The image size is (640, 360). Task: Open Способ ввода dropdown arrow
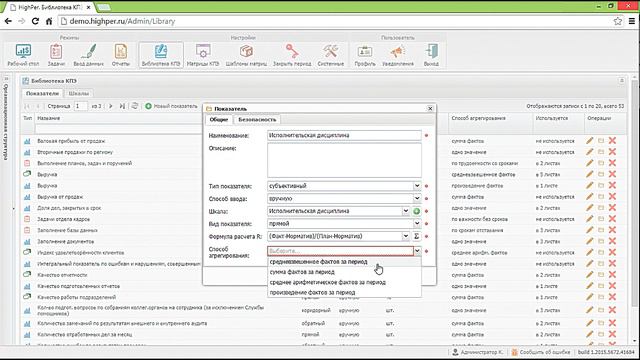click(x=417, y=198)
